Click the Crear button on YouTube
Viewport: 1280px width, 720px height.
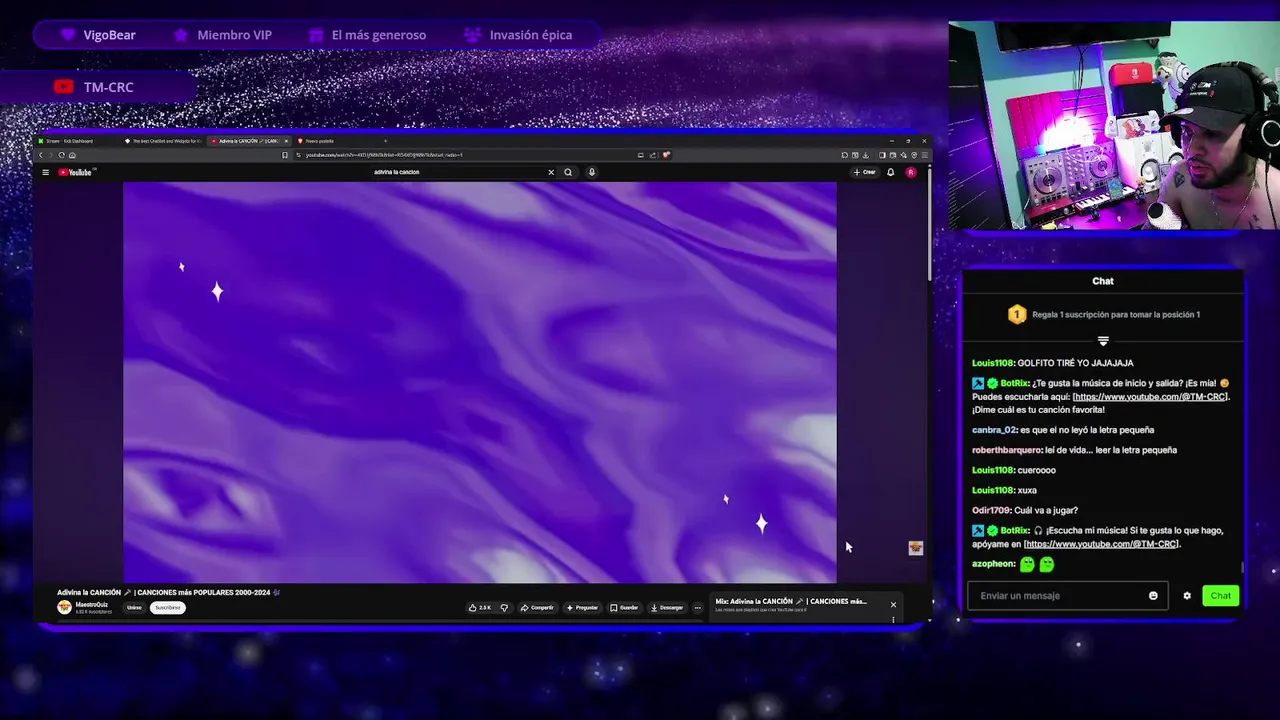865,172
